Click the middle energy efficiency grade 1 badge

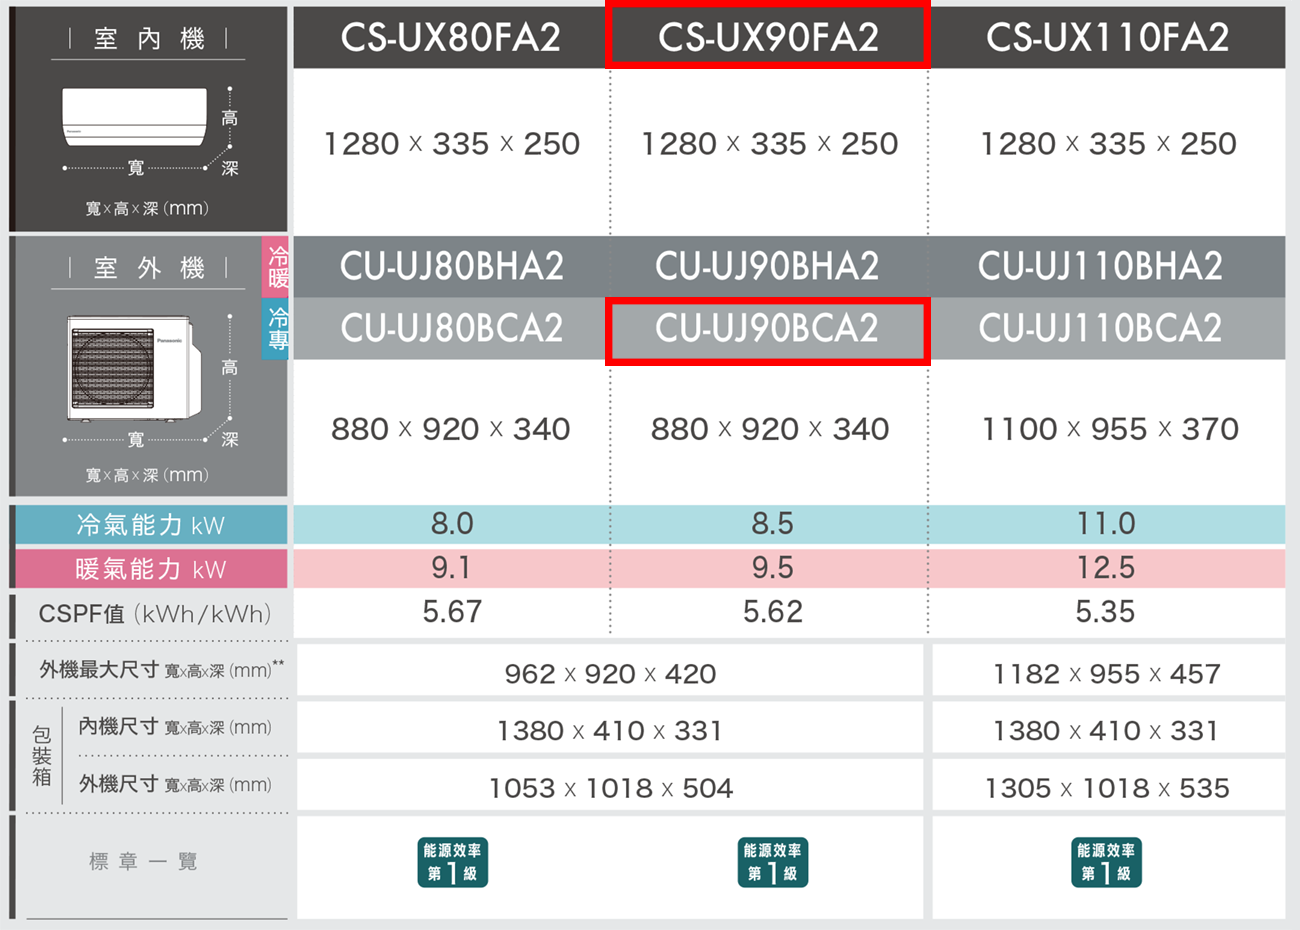click(x=772, y=862)
